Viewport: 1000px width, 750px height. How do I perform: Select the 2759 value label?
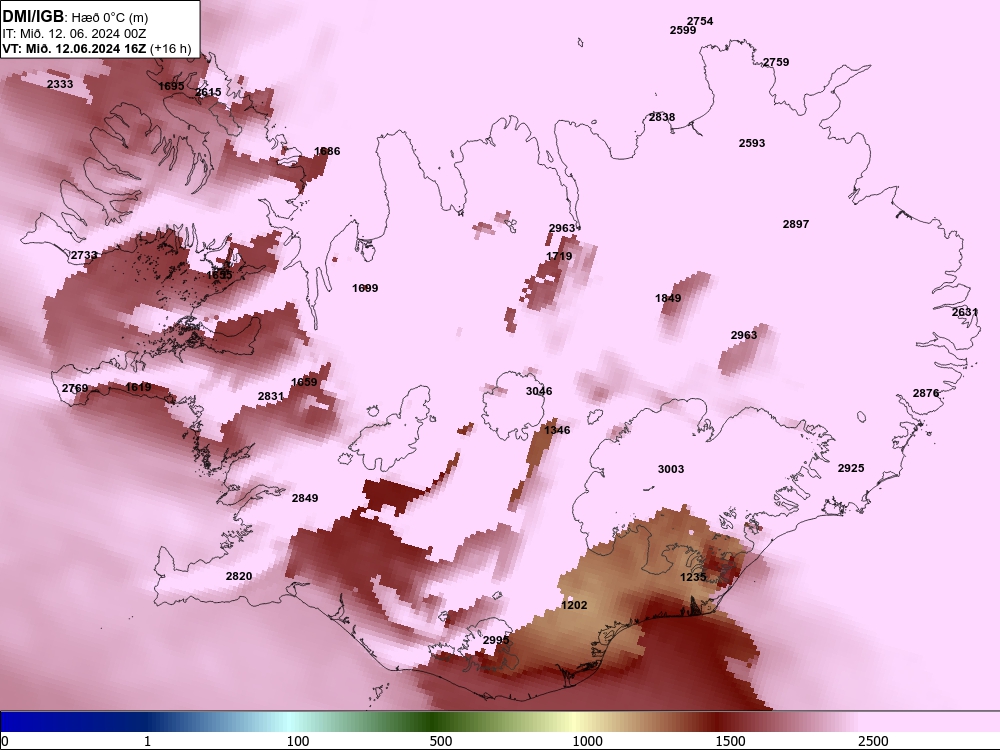[x=776, y=62]
